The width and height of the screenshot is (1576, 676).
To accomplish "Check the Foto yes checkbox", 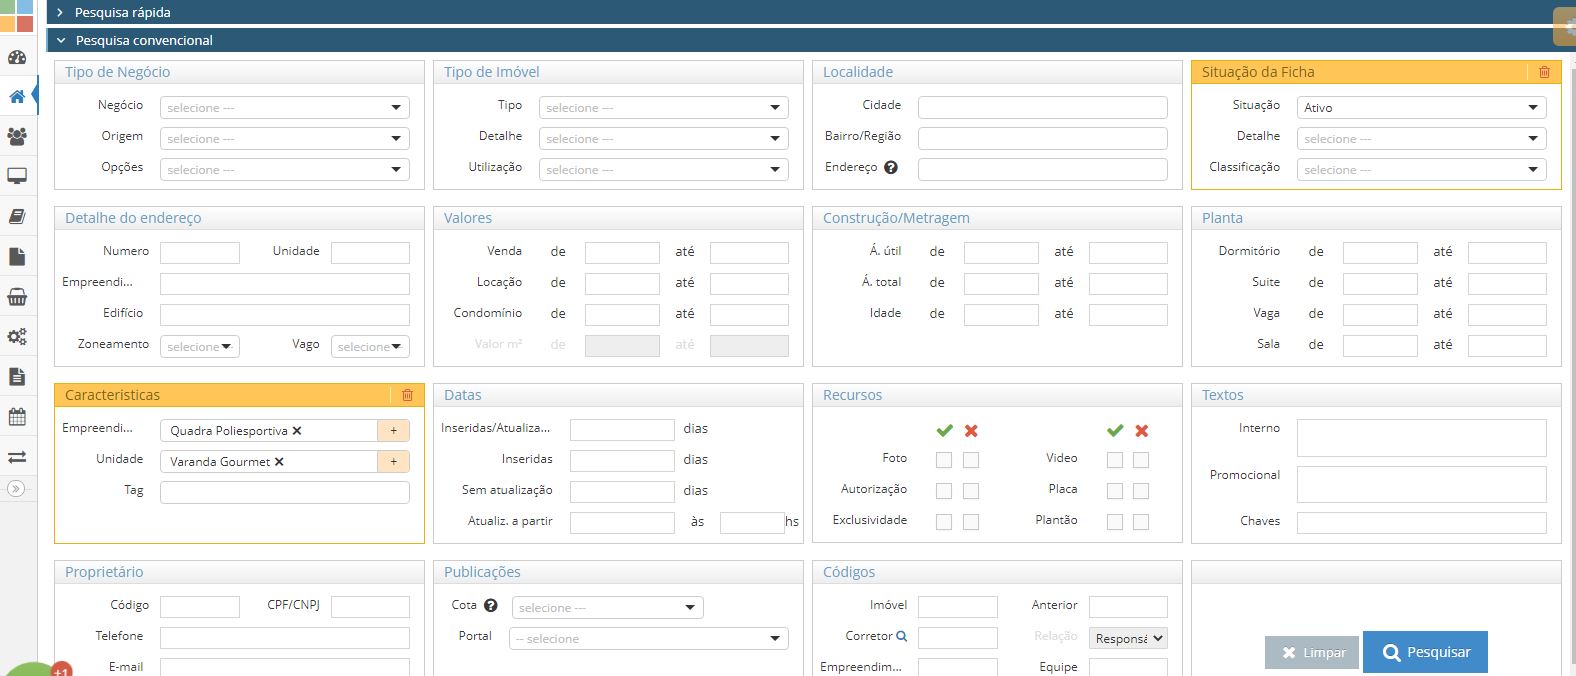I will coord(943,460).
